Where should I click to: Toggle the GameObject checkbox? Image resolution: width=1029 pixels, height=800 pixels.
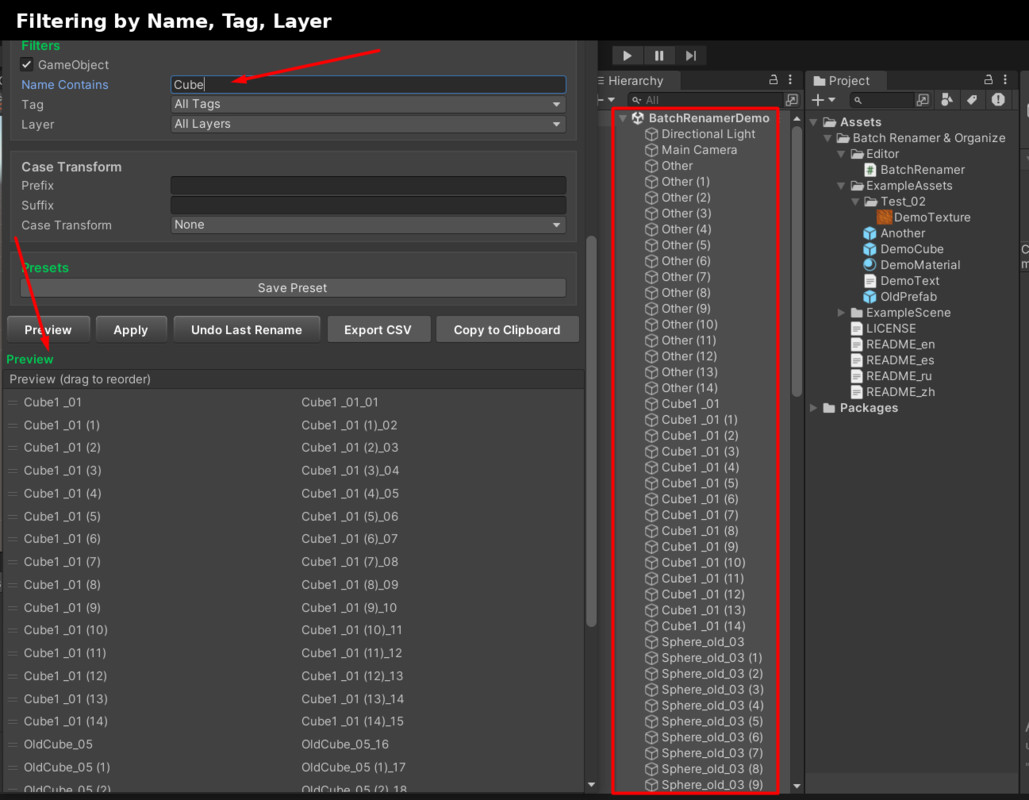pos(27,64)
